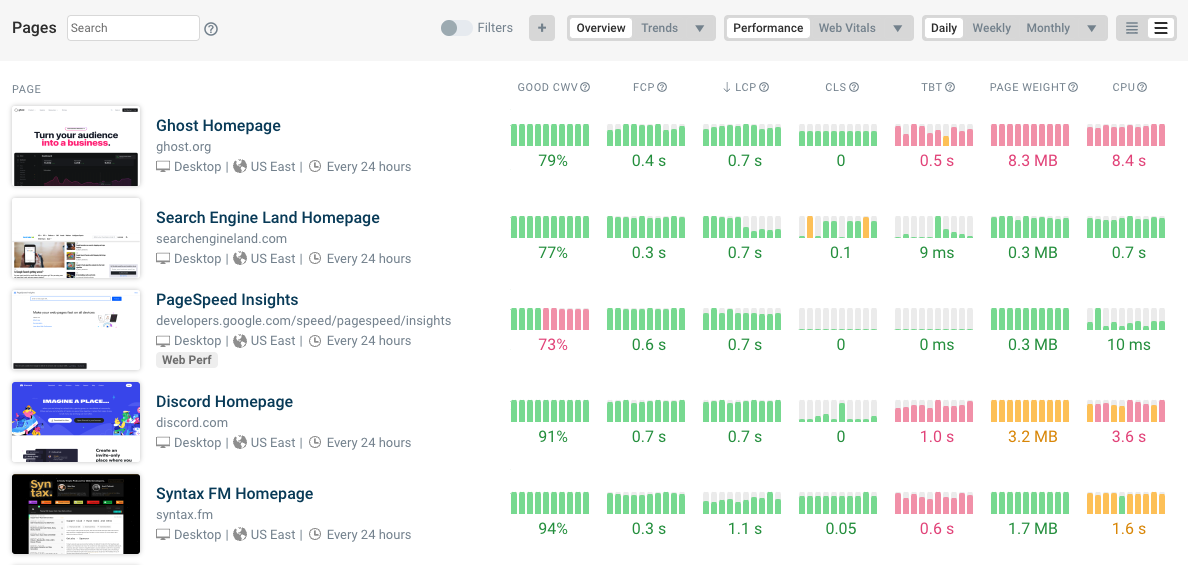Open the Page Weight help icon
1188x565 pixels.
1073,88
